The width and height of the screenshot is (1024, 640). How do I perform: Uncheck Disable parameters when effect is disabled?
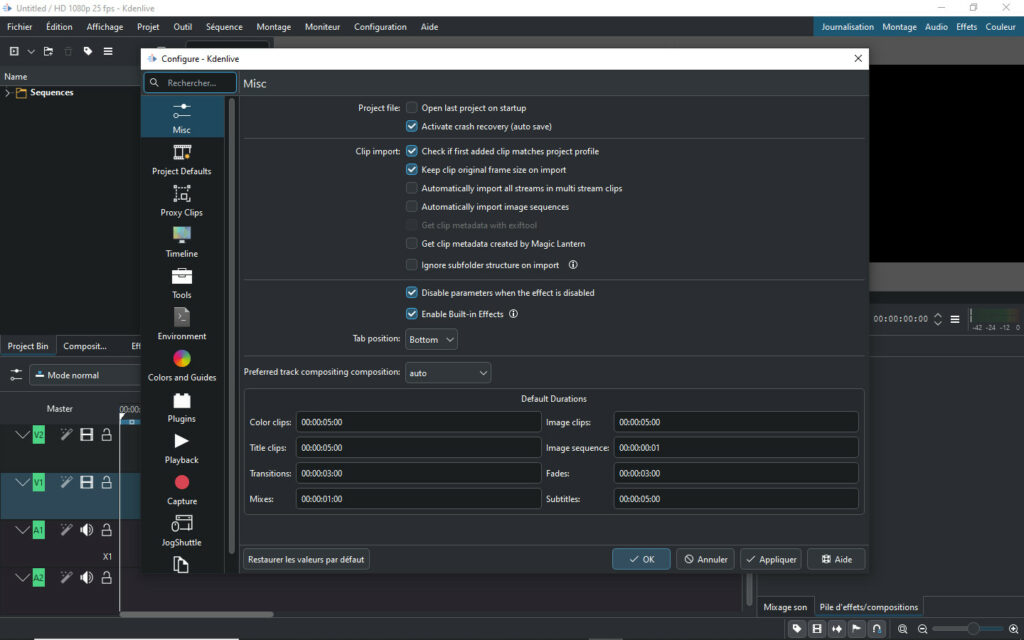coord(411,293)
